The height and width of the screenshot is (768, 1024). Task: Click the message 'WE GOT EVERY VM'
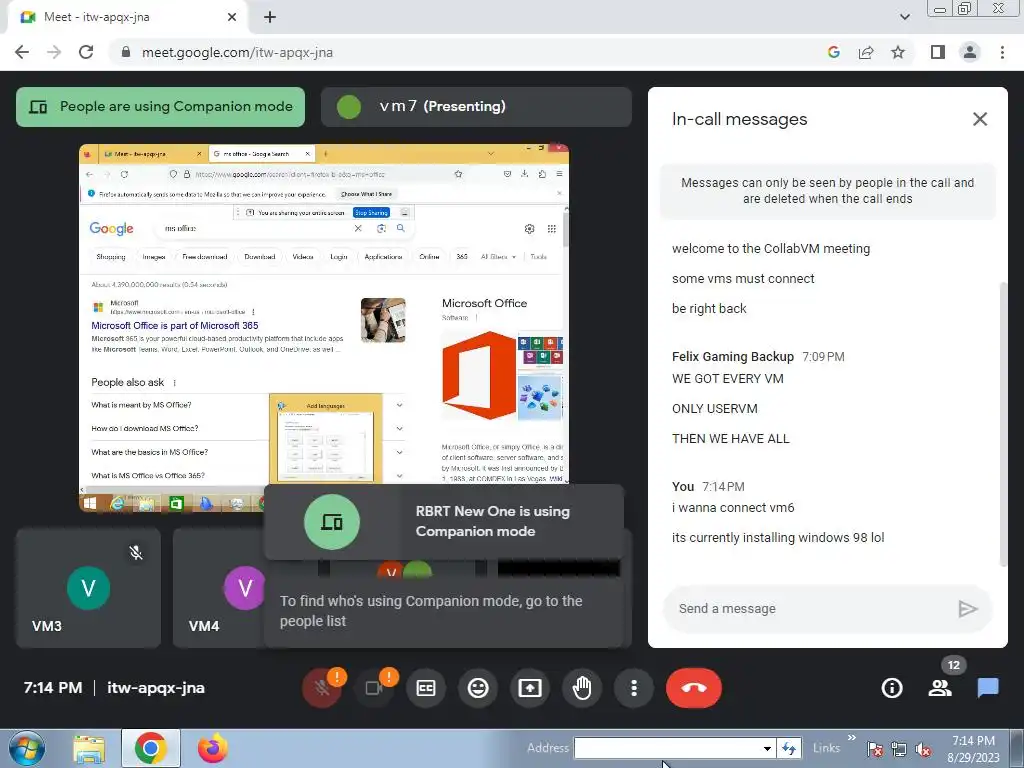(x=728, y=379)
